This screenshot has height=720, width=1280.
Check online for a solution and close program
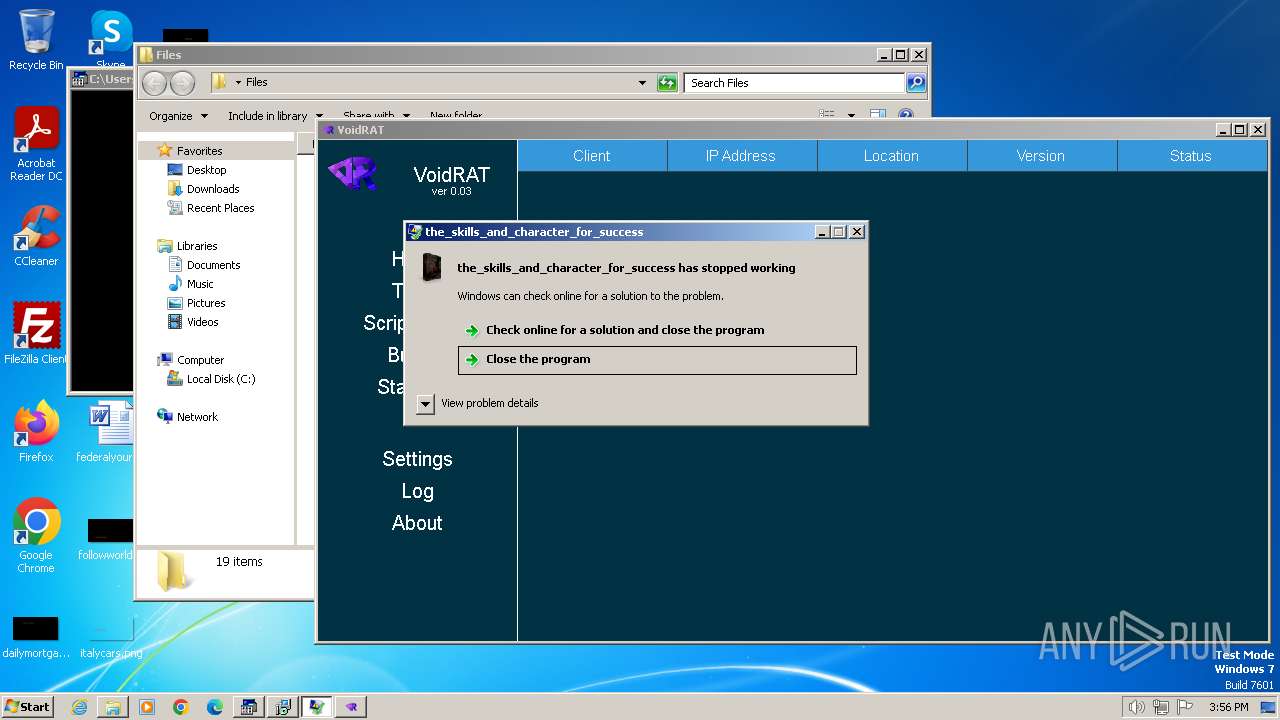(x=657, y=330)
